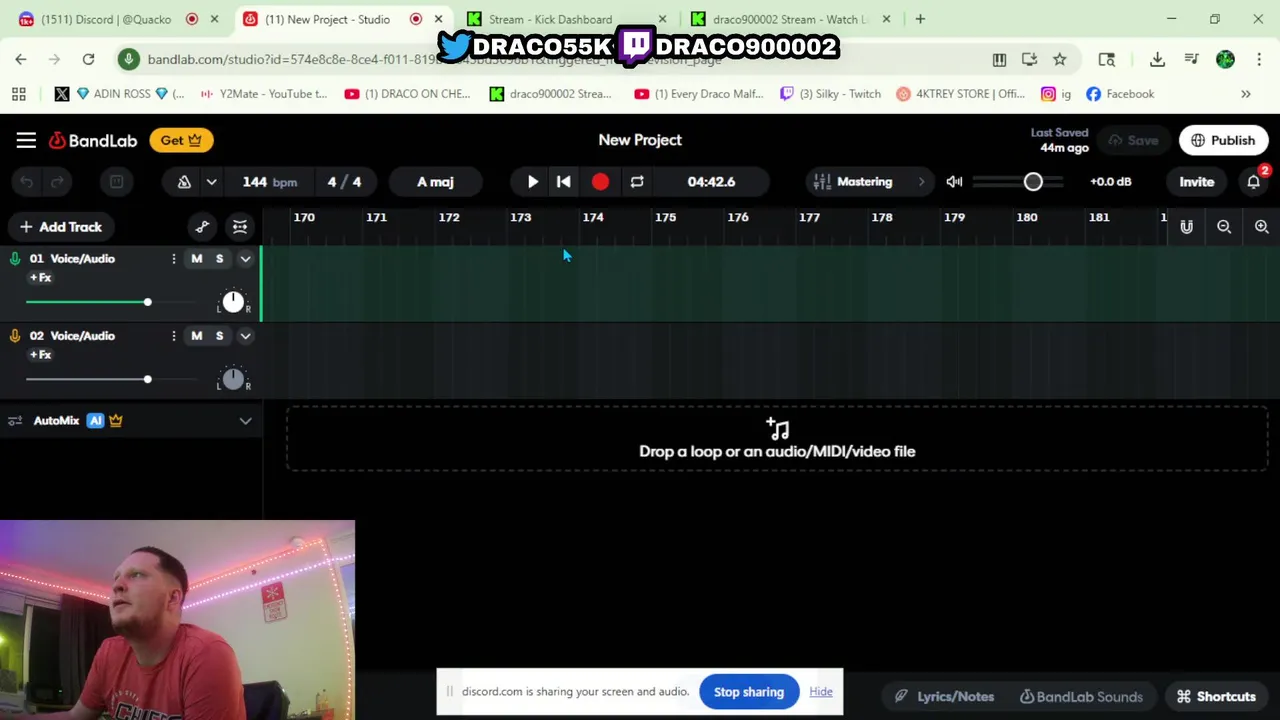Click the timeline ruler at bar 174
This screenshot has height=720, width=1280.
tap(593, 217)
